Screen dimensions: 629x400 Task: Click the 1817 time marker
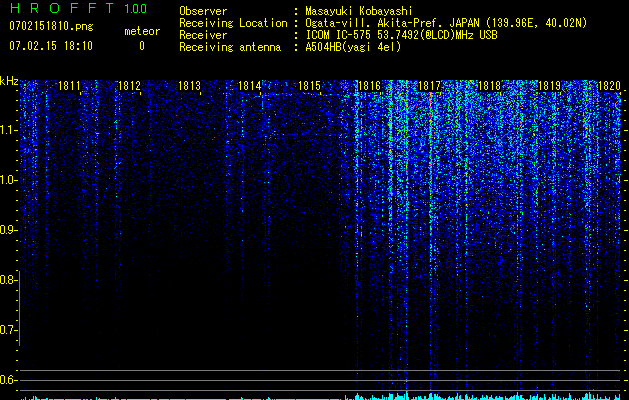[429, 86]
